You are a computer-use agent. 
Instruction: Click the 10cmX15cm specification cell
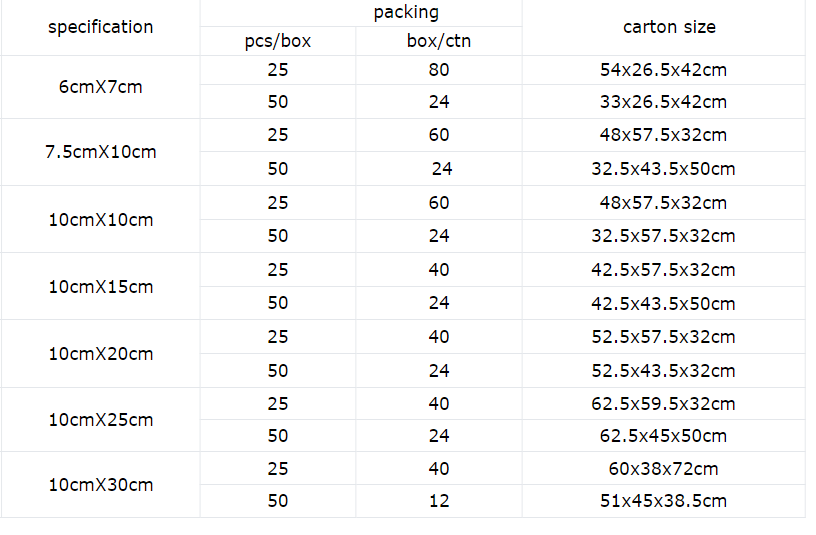(101, 287)
